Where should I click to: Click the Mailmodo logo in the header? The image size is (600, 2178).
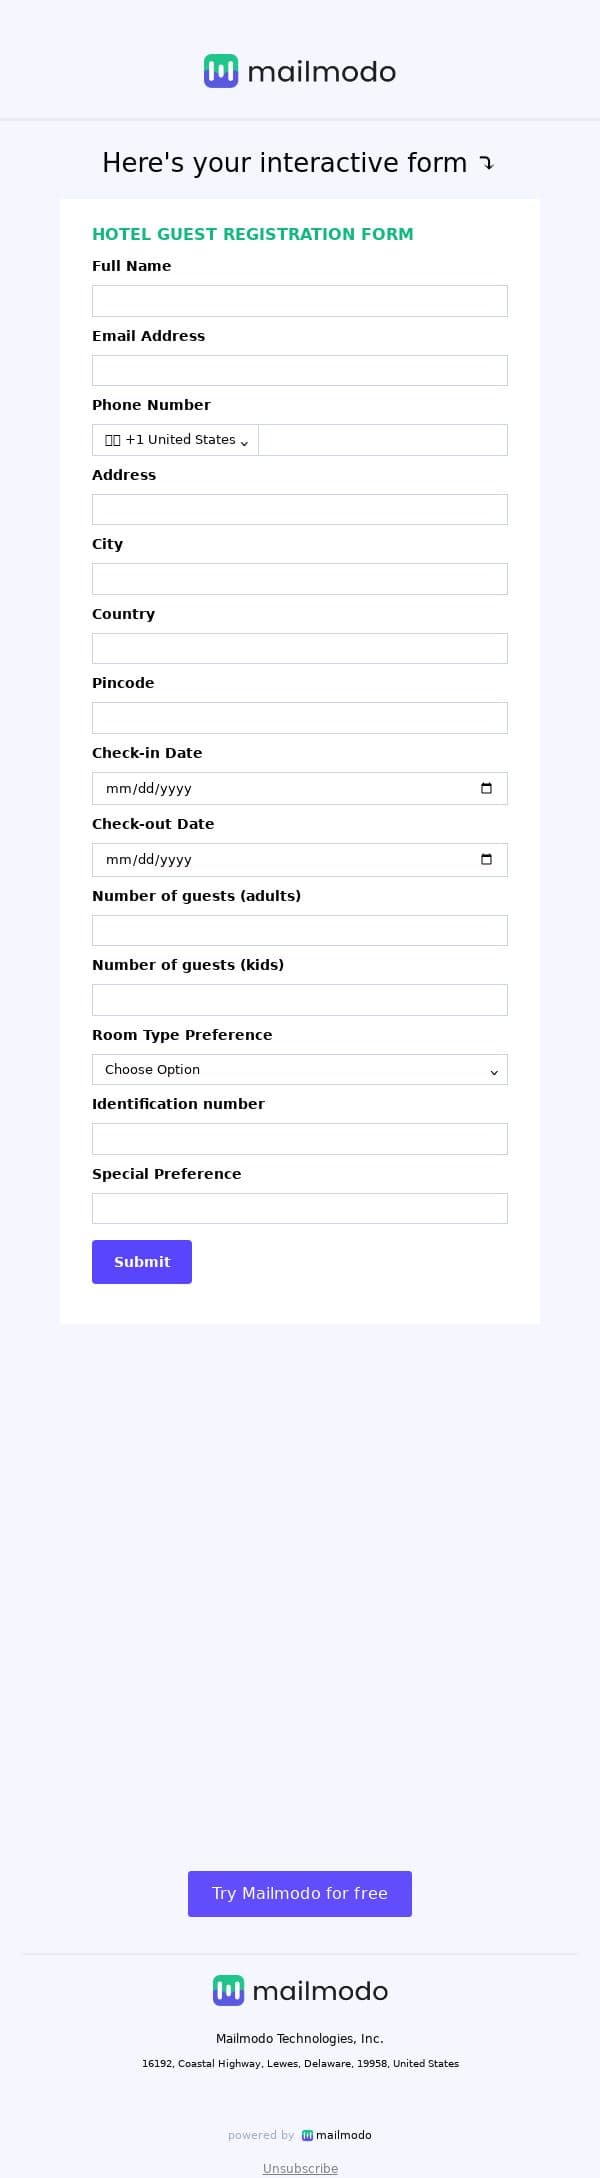point(300,71)
